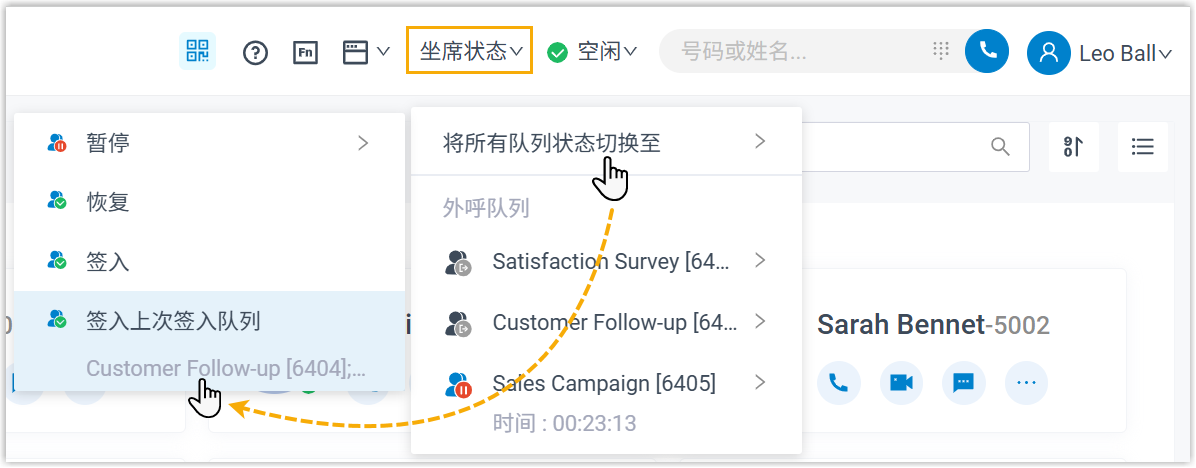Choose 恢复 in the status menu

click(108, 203)
